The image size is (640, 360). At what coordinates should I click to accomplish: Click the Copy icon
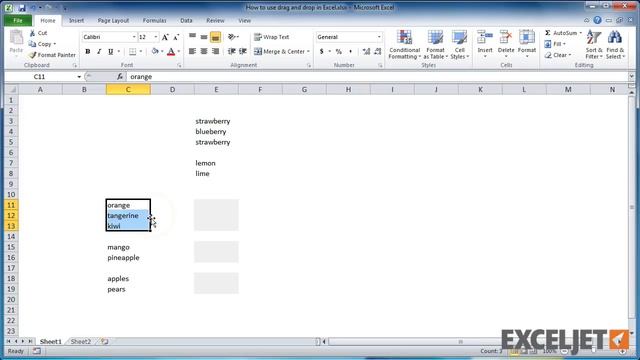pos(32,44)
